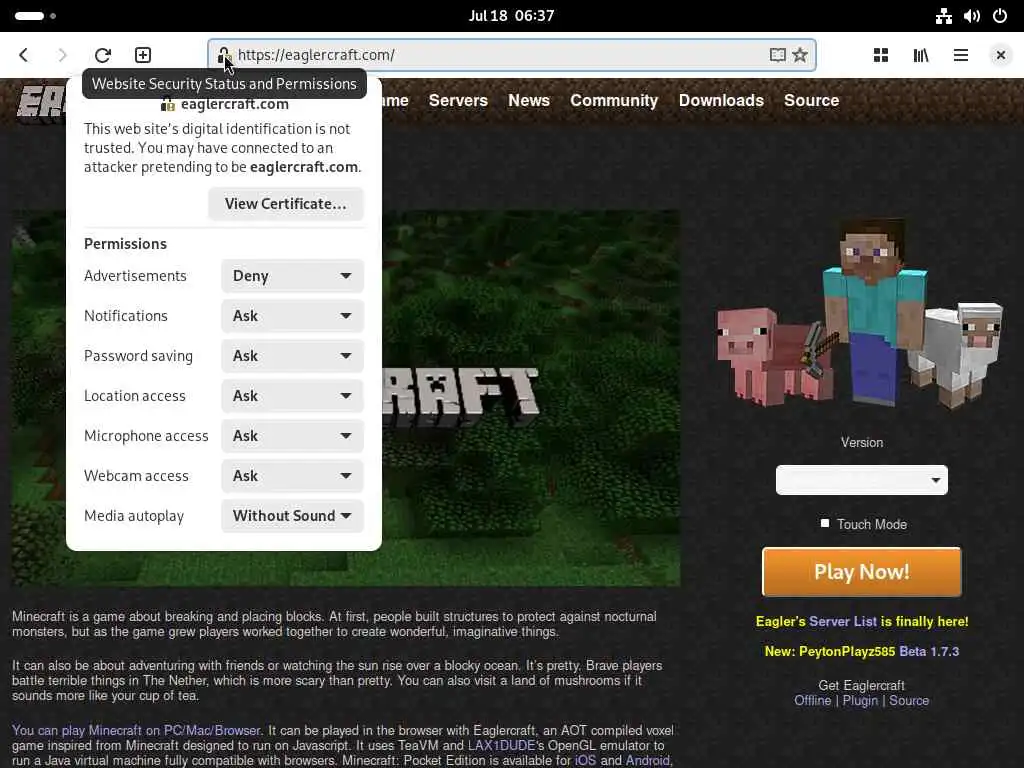Image resolution: width=1024 pixels, height=768 pixels.
Task: Open the Android link
Action: tap(648, 761)
